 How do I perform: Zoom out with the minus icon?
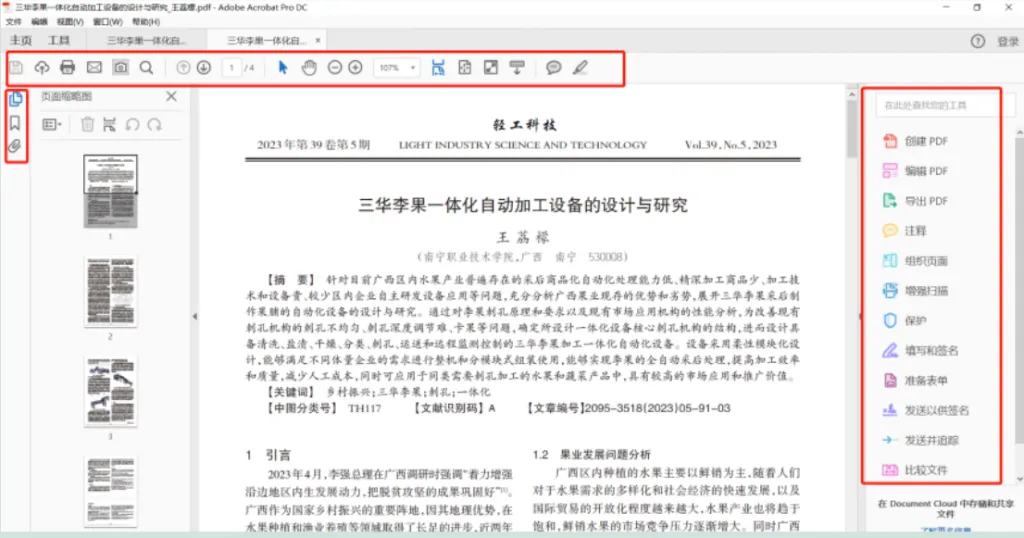click(x=334, y=67)
